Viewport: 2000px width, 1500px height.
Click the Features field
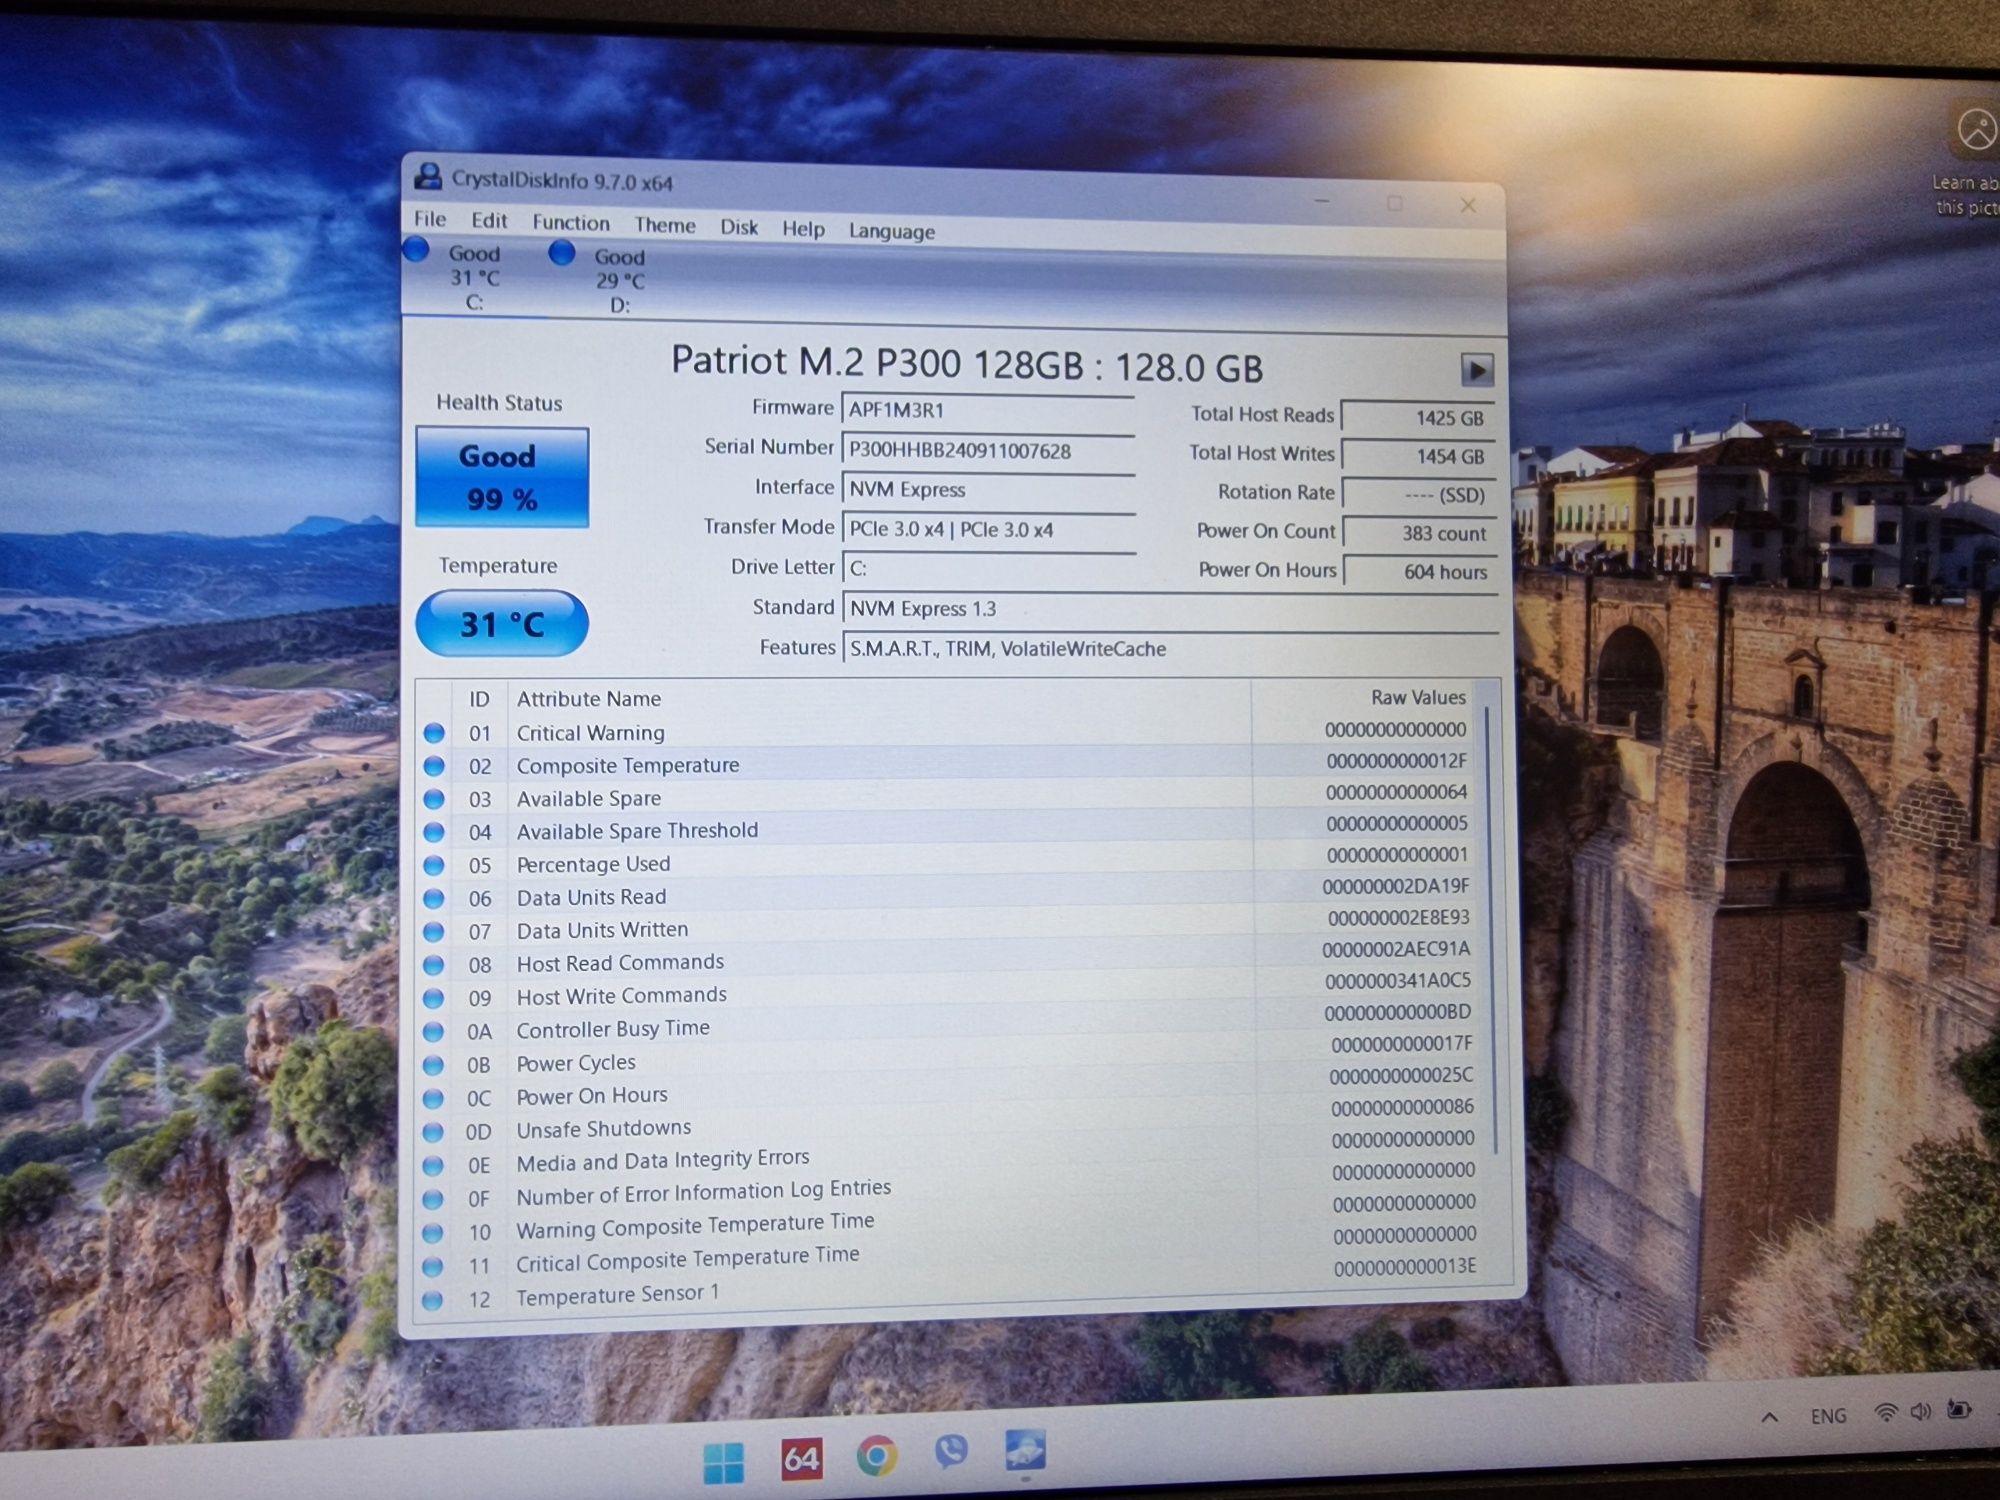1170,649
